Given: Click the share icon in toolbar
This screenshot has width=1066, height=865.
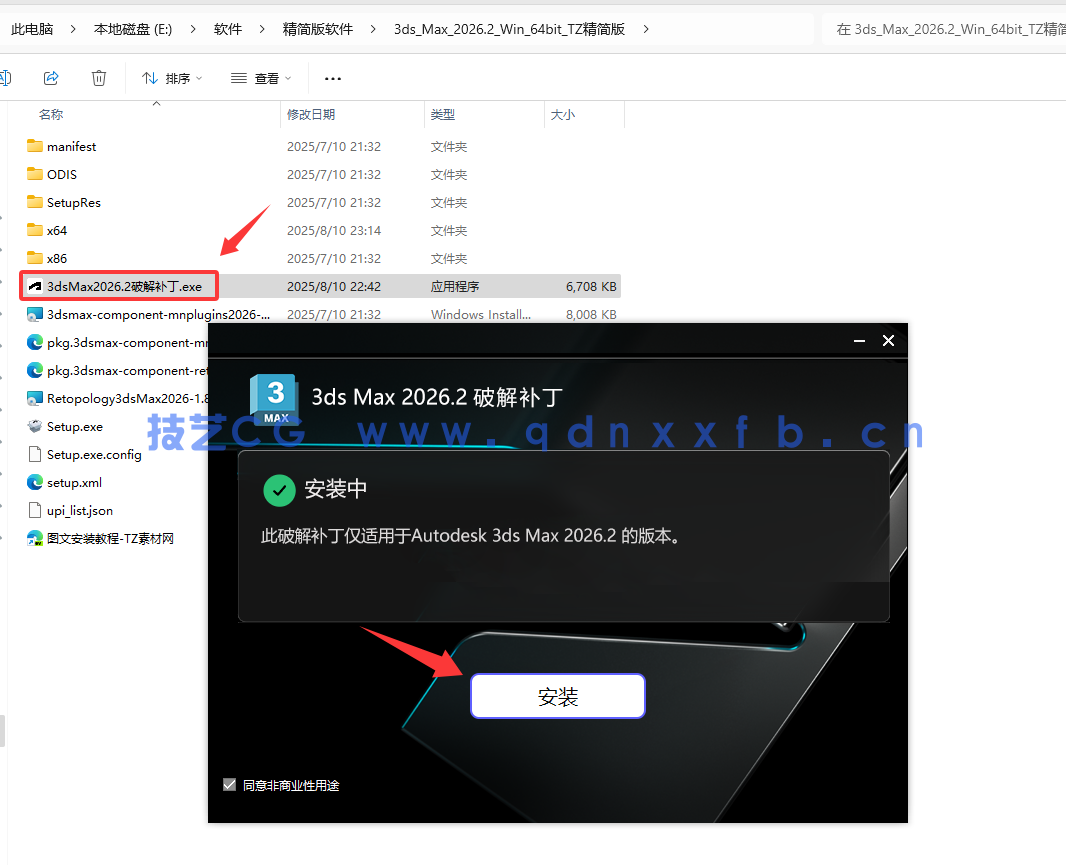Looking at the screenshot, I should [51, 78].
